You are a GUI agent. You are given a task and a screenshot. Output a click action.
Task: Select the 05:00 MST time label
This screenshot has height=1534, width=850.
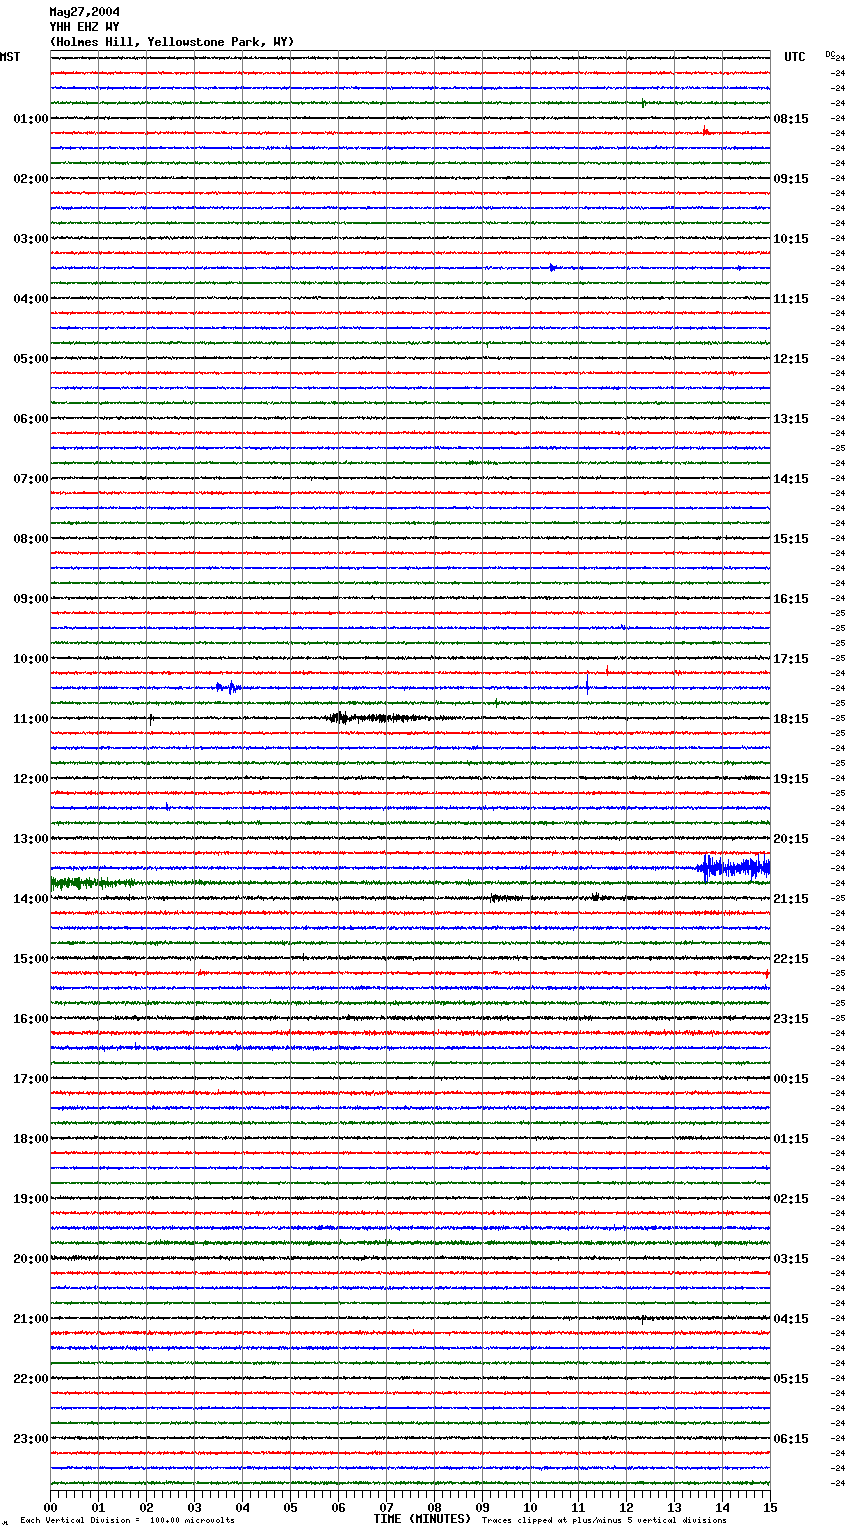click(x=31, y=359)
